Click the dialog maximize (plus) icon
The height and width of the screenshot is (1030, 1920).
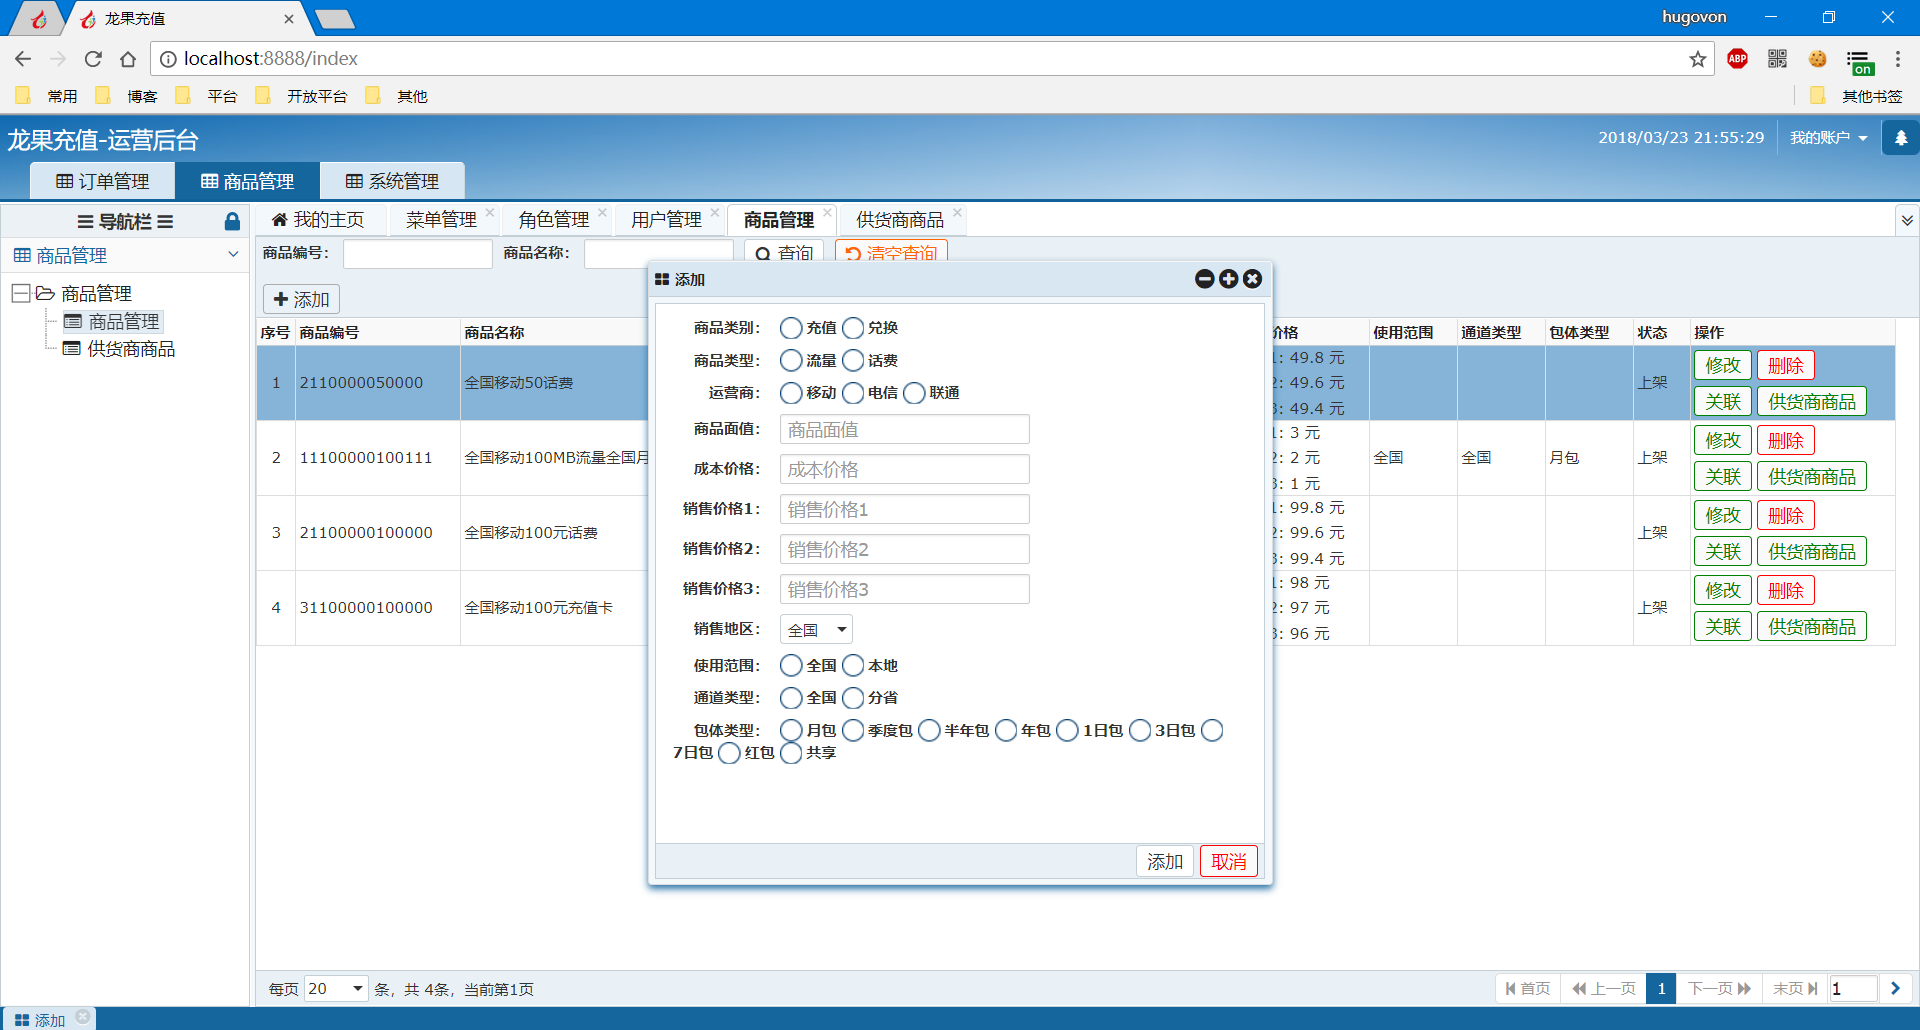(1228, 279)
